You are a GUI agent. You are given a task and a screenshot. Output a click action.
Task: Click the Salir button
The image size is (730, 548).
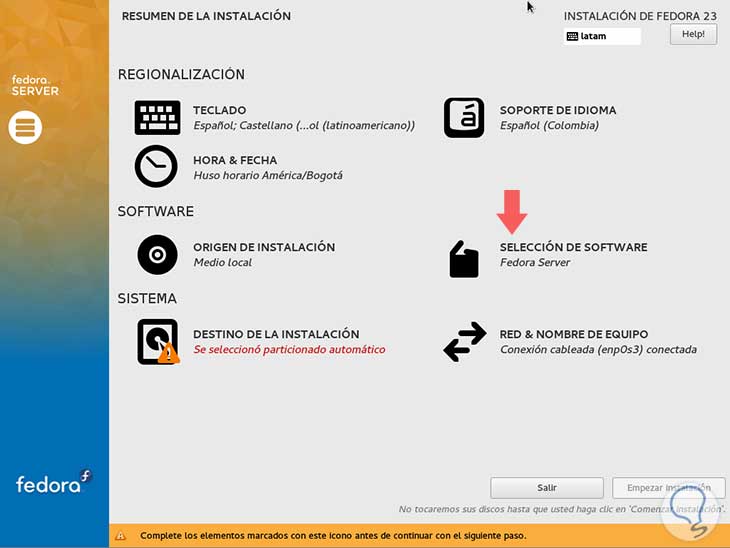click(547, 487)
